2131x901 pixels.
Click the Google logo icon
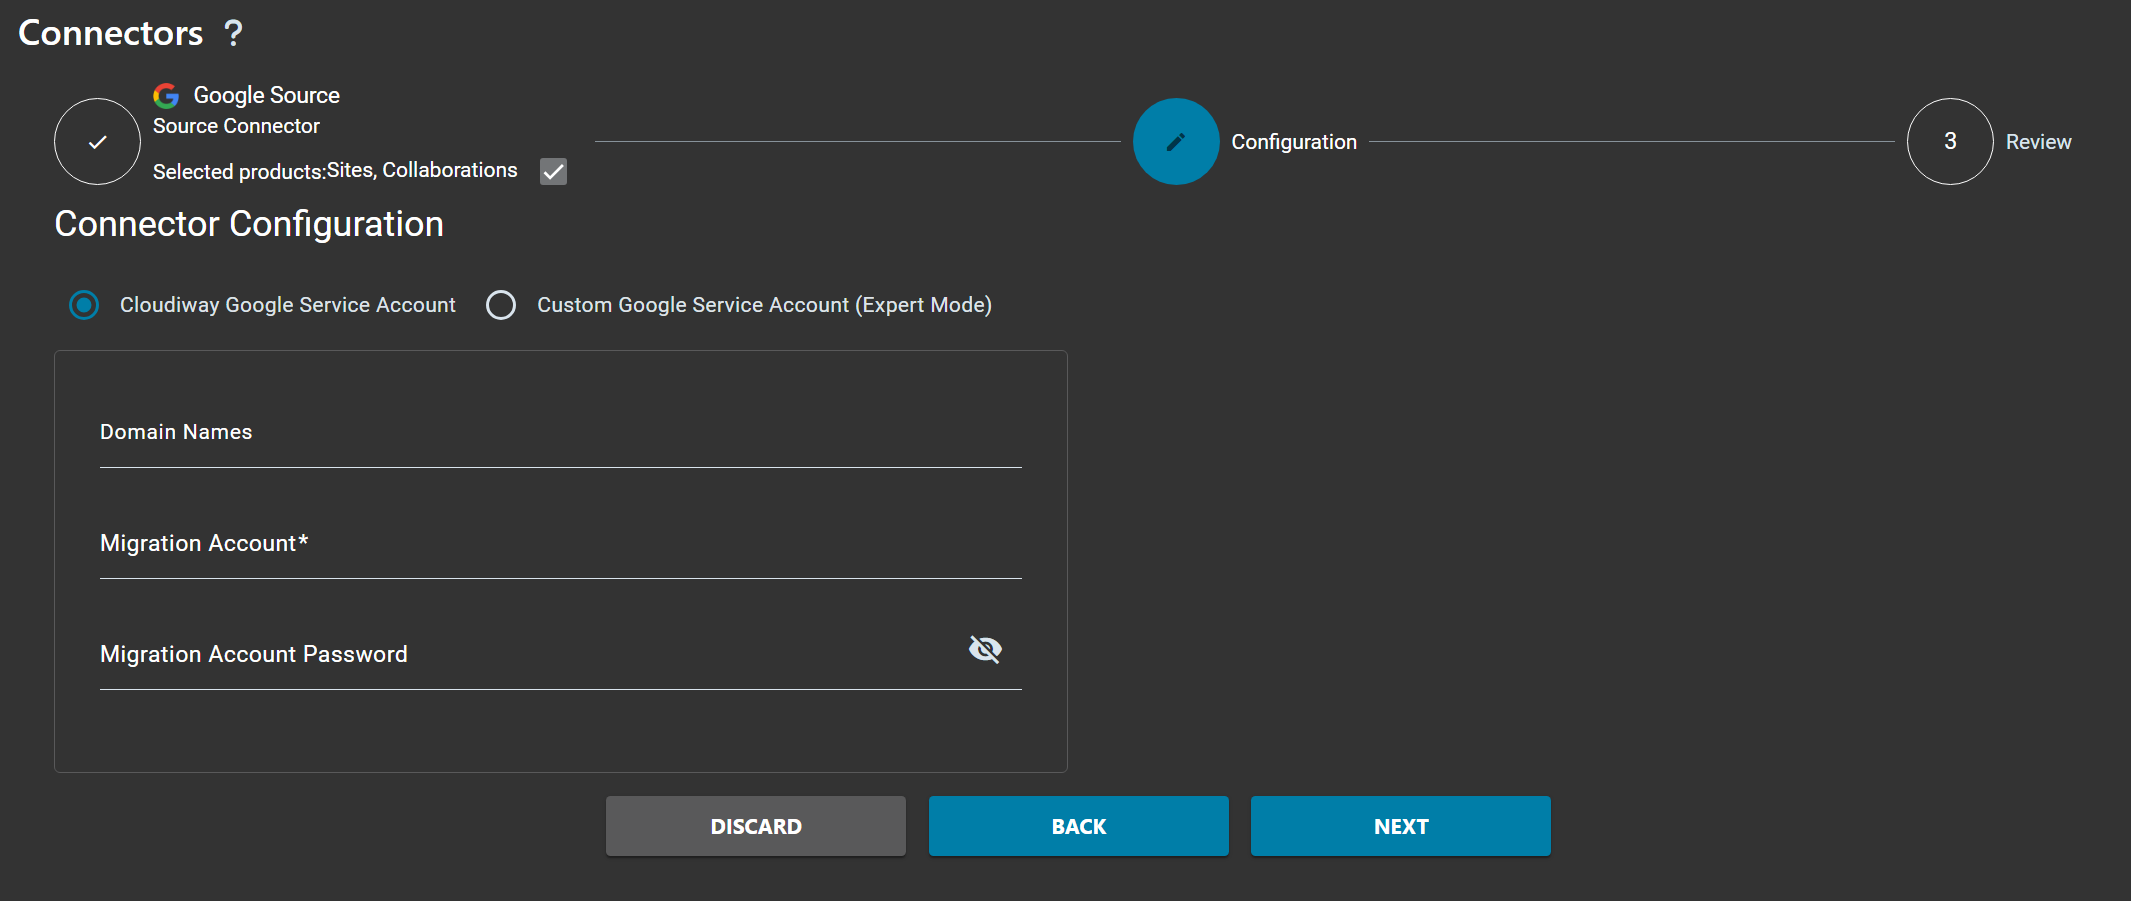(x=166, y=95)
